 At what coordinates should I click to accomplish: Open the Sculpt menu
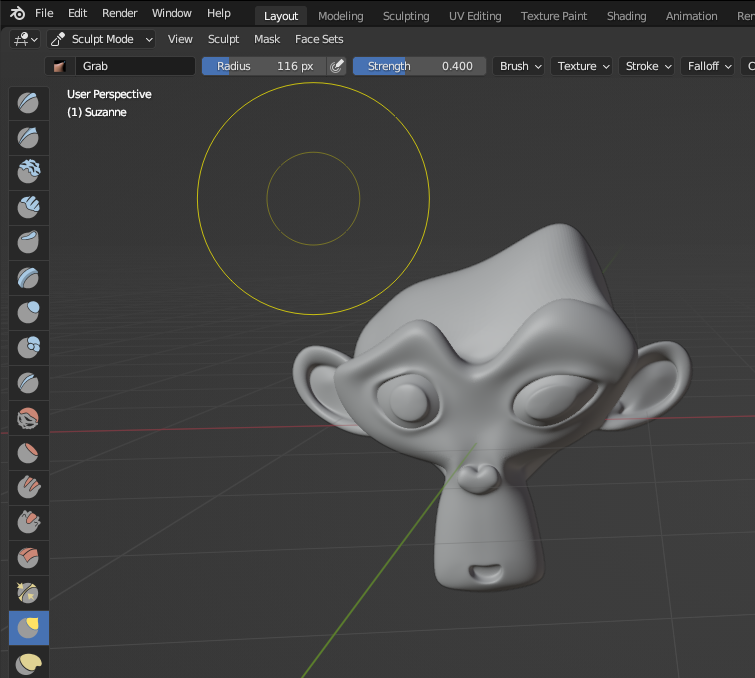(x=223, y=39)
